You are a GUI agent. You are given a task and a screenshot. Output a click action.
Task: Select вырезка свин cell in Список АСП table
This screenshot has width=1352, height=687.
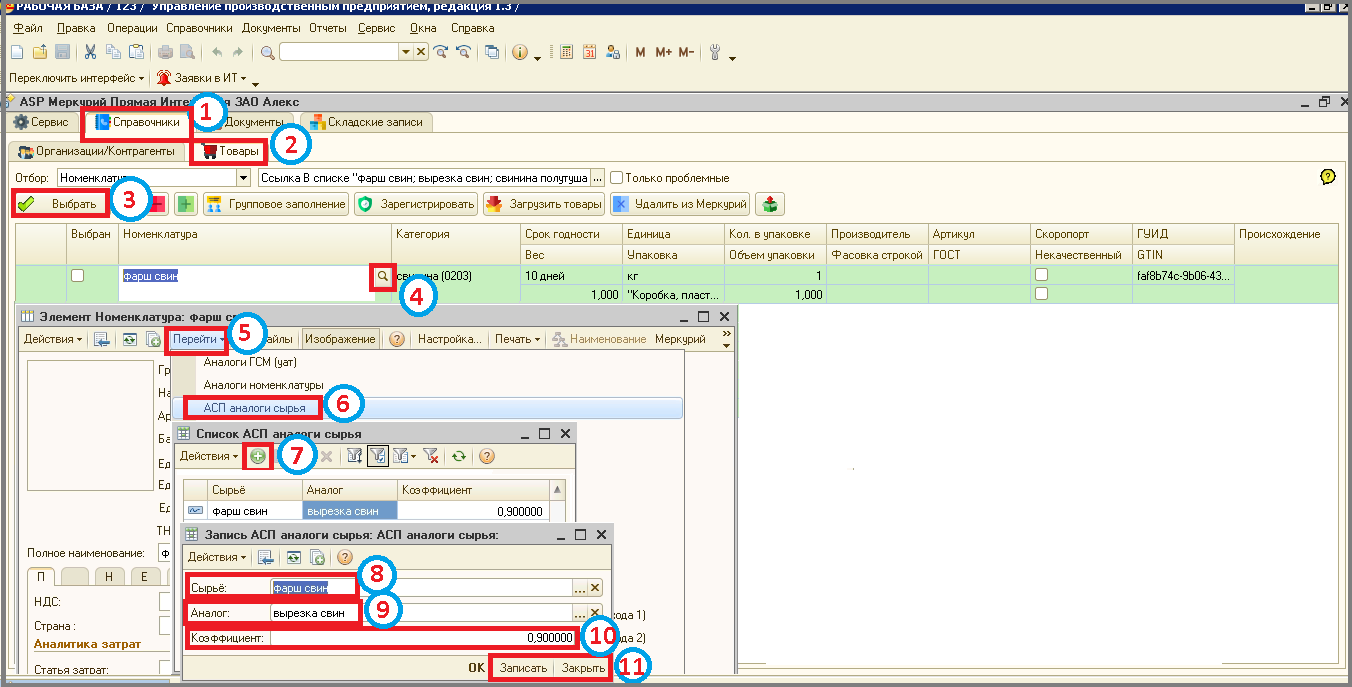[350, 511]
